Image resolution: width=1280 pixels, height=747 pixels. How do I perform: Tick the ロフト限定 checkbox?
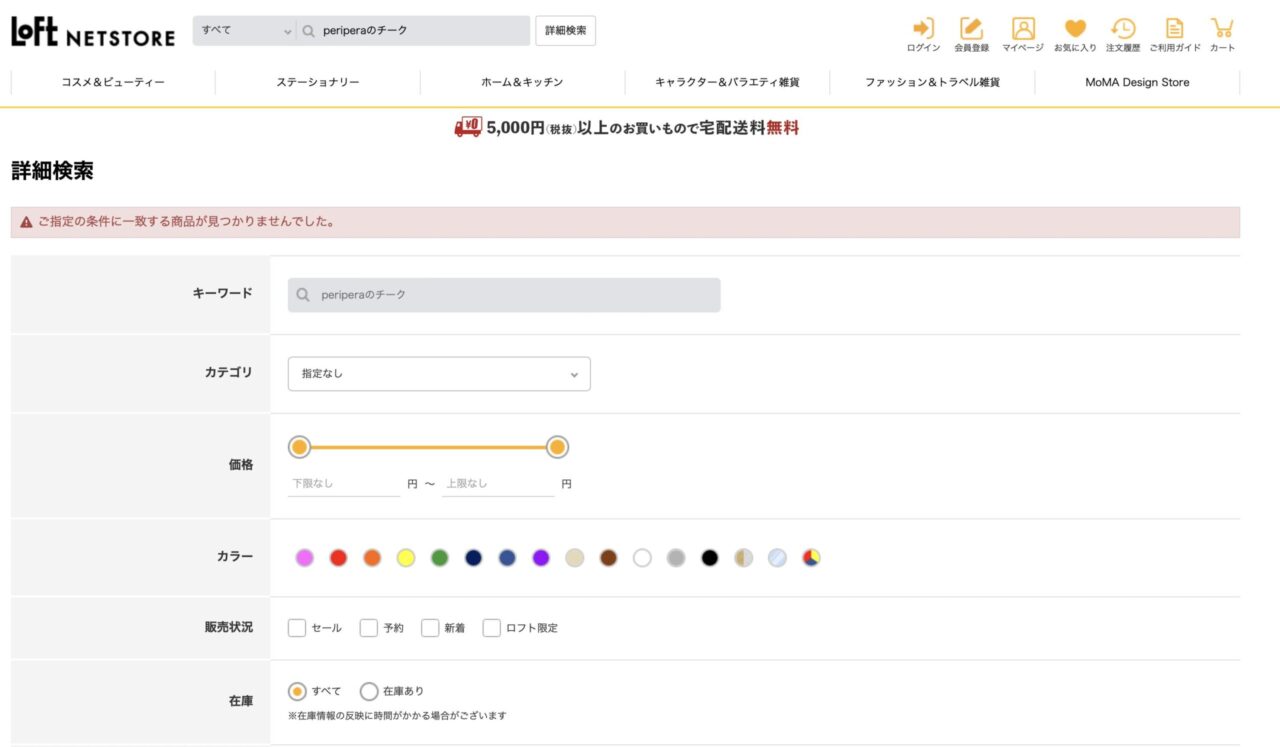(x=491, y=628)
